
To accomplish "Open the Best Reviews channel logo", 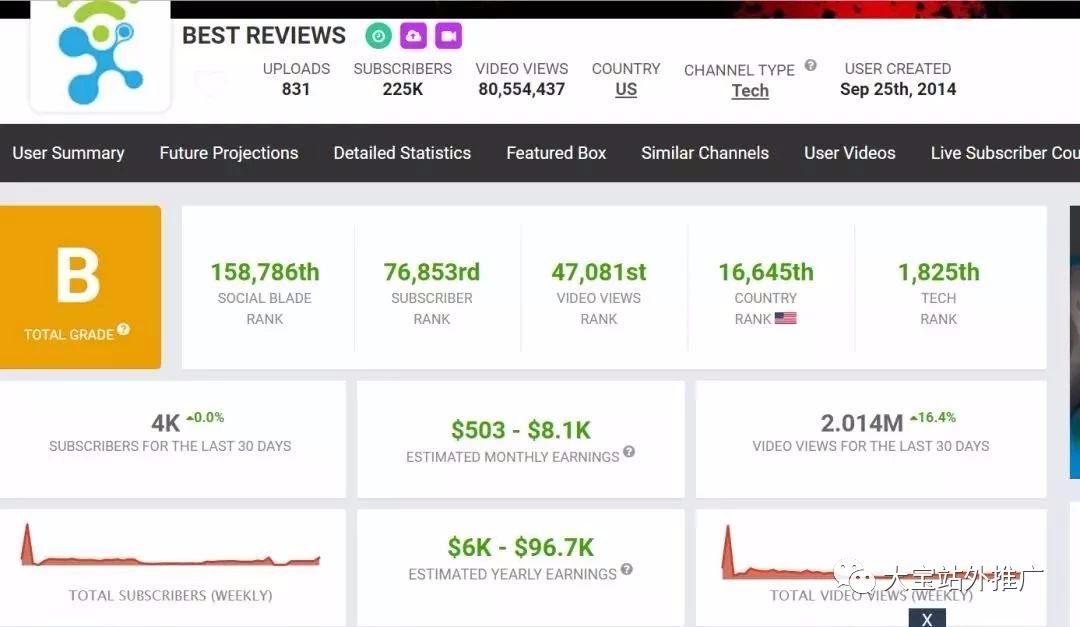I will [x=101, y=54].
